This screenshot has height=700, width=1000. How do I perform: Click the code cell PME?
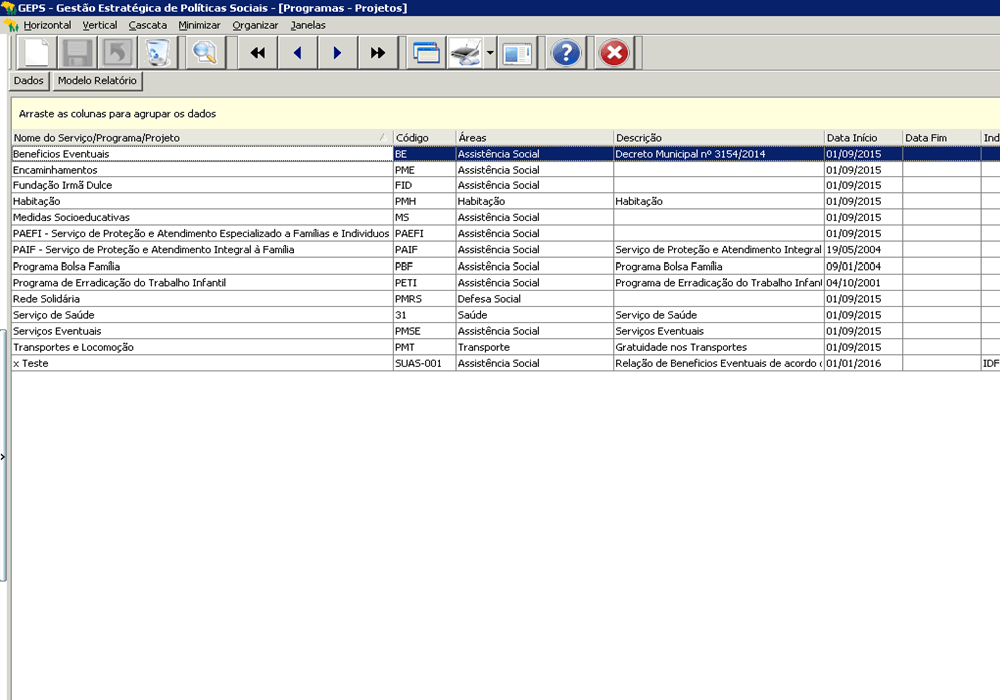[x=424, y=170]
